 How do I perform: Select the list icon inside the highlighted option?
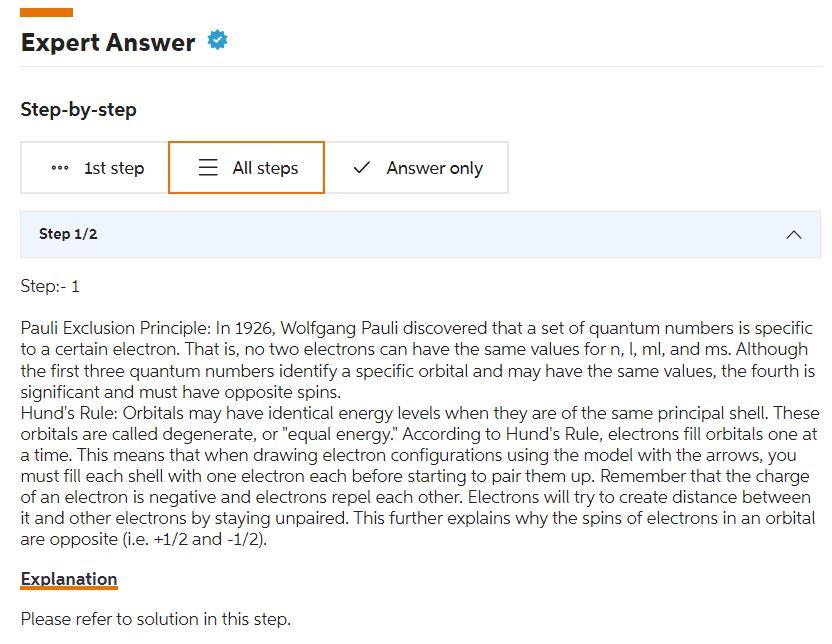(207, 168)
